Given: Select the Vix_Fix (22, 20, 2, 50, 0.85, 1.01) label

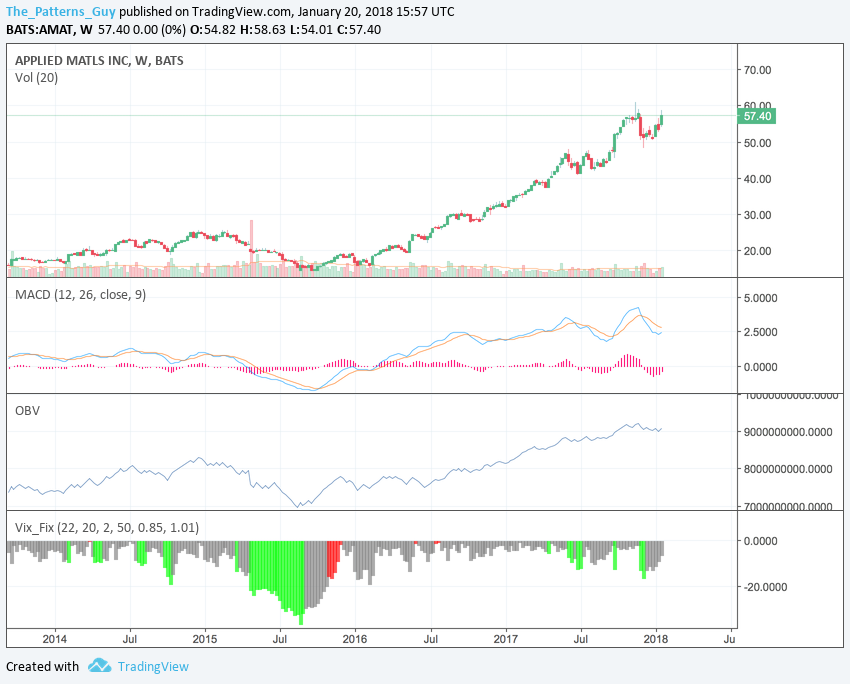Looking at the screenshot, I should pyautogui.click(x=107, y=527).
